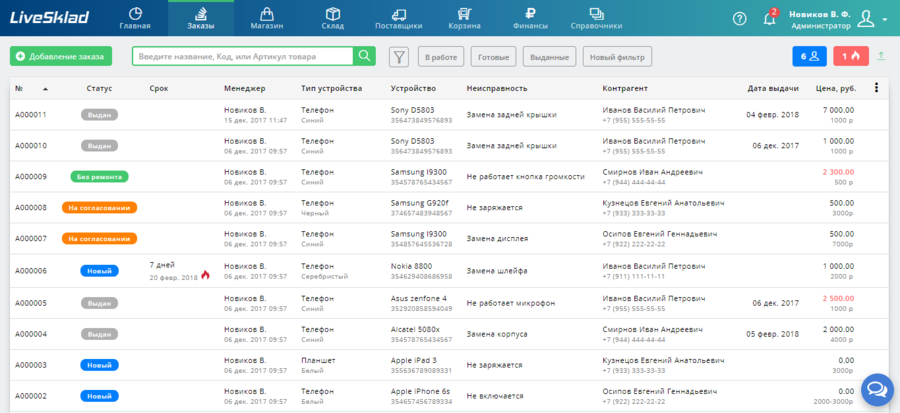Image resolution: width=900 pixels, height=413 pixels.
Task: Click the Замена дисплея fault text
Action: point(497,239)
